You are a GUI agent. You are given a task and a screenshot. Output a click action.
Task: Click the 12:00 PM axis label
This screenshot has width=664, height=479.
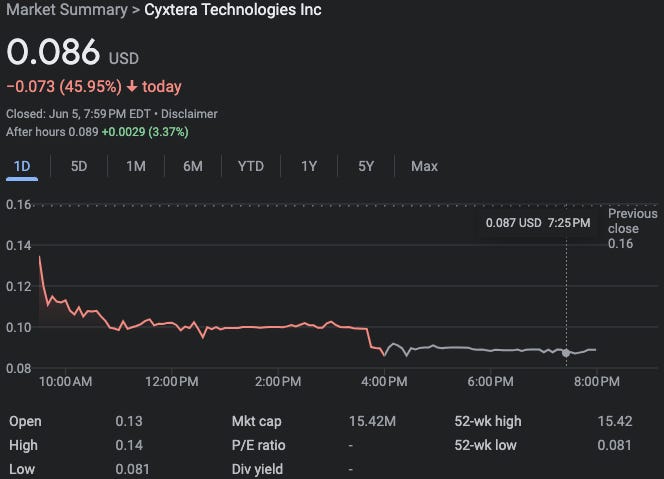(172, 382)
